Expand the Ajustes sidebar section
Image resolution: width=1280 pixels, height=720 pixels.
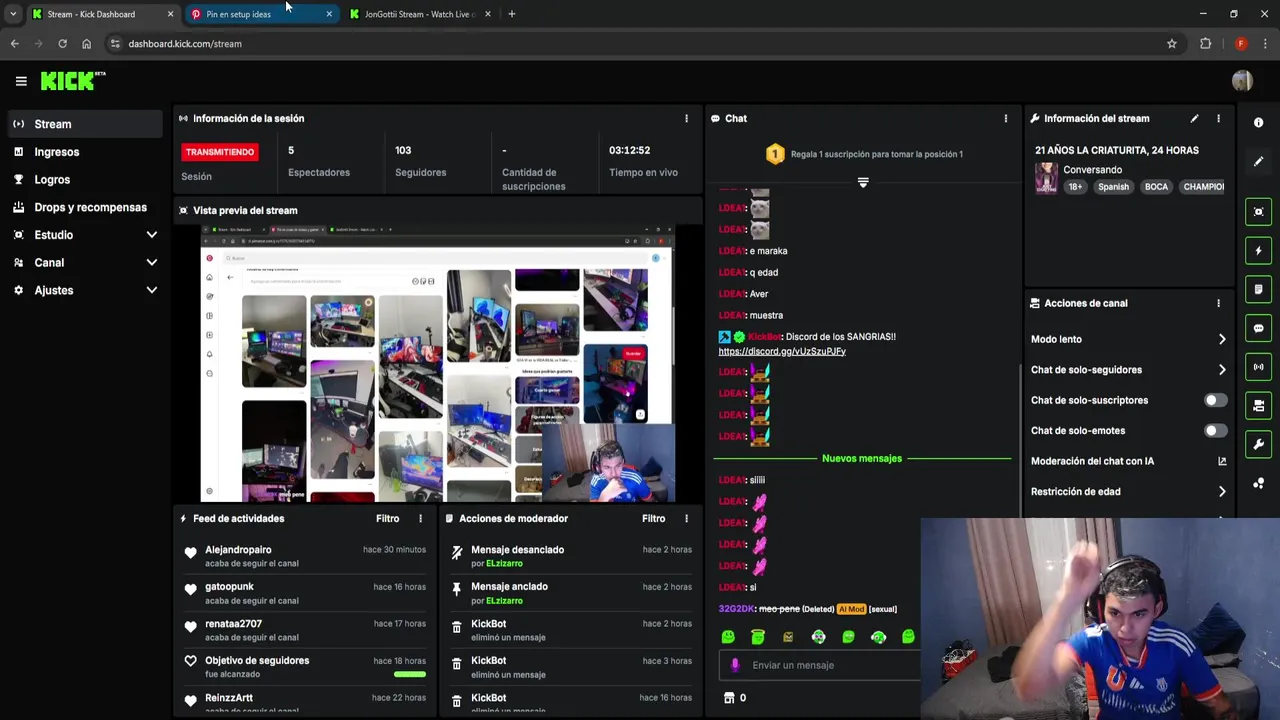tap(151, 290)
